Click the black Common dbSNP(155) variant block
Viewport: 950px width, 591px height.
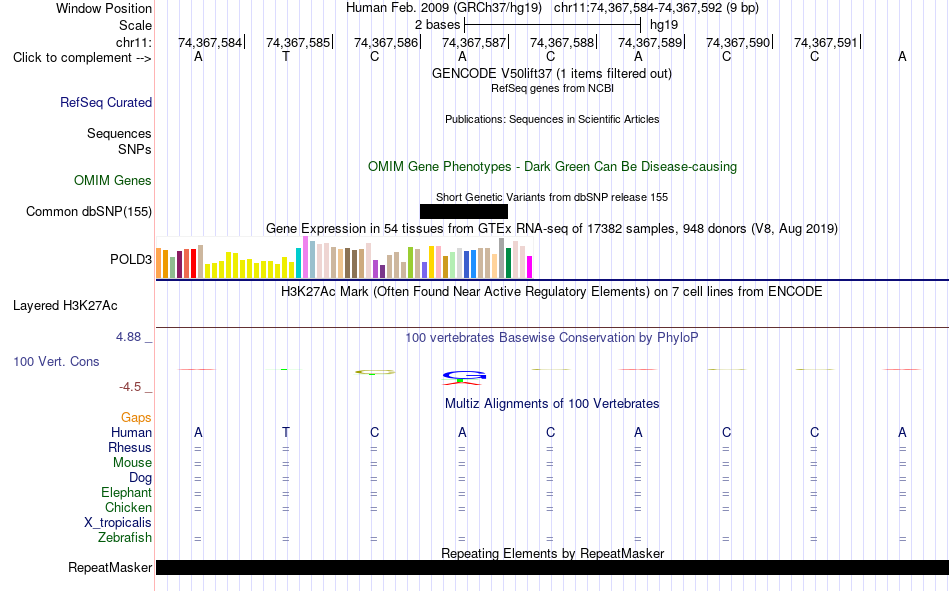tap(463, 212)
